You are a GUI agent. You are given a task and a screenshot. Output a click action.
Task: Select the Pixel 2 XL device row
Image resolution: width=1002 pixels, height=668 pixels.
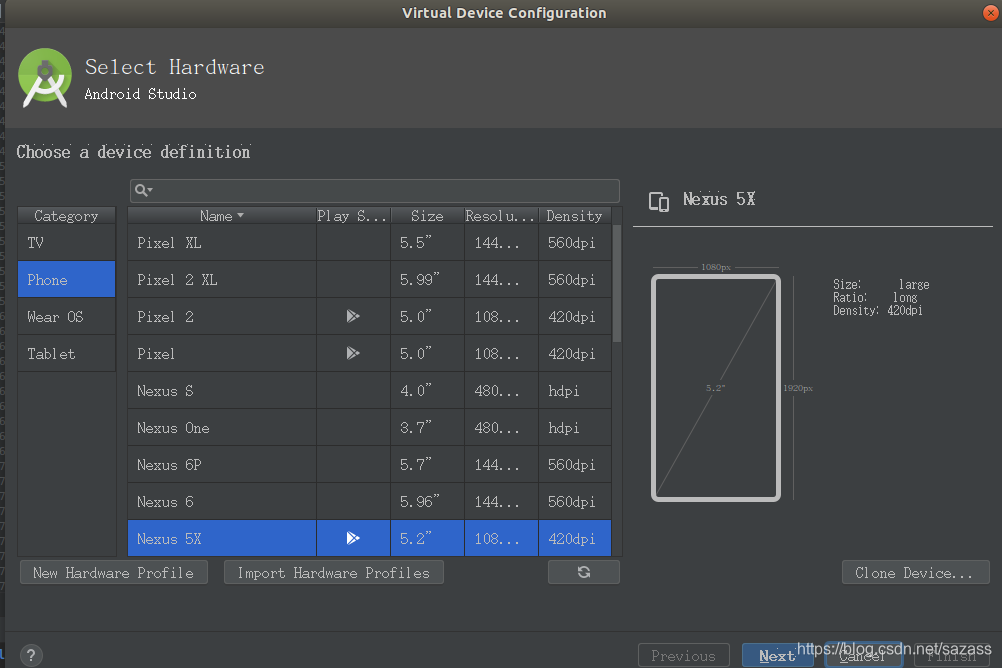point(369,279)
